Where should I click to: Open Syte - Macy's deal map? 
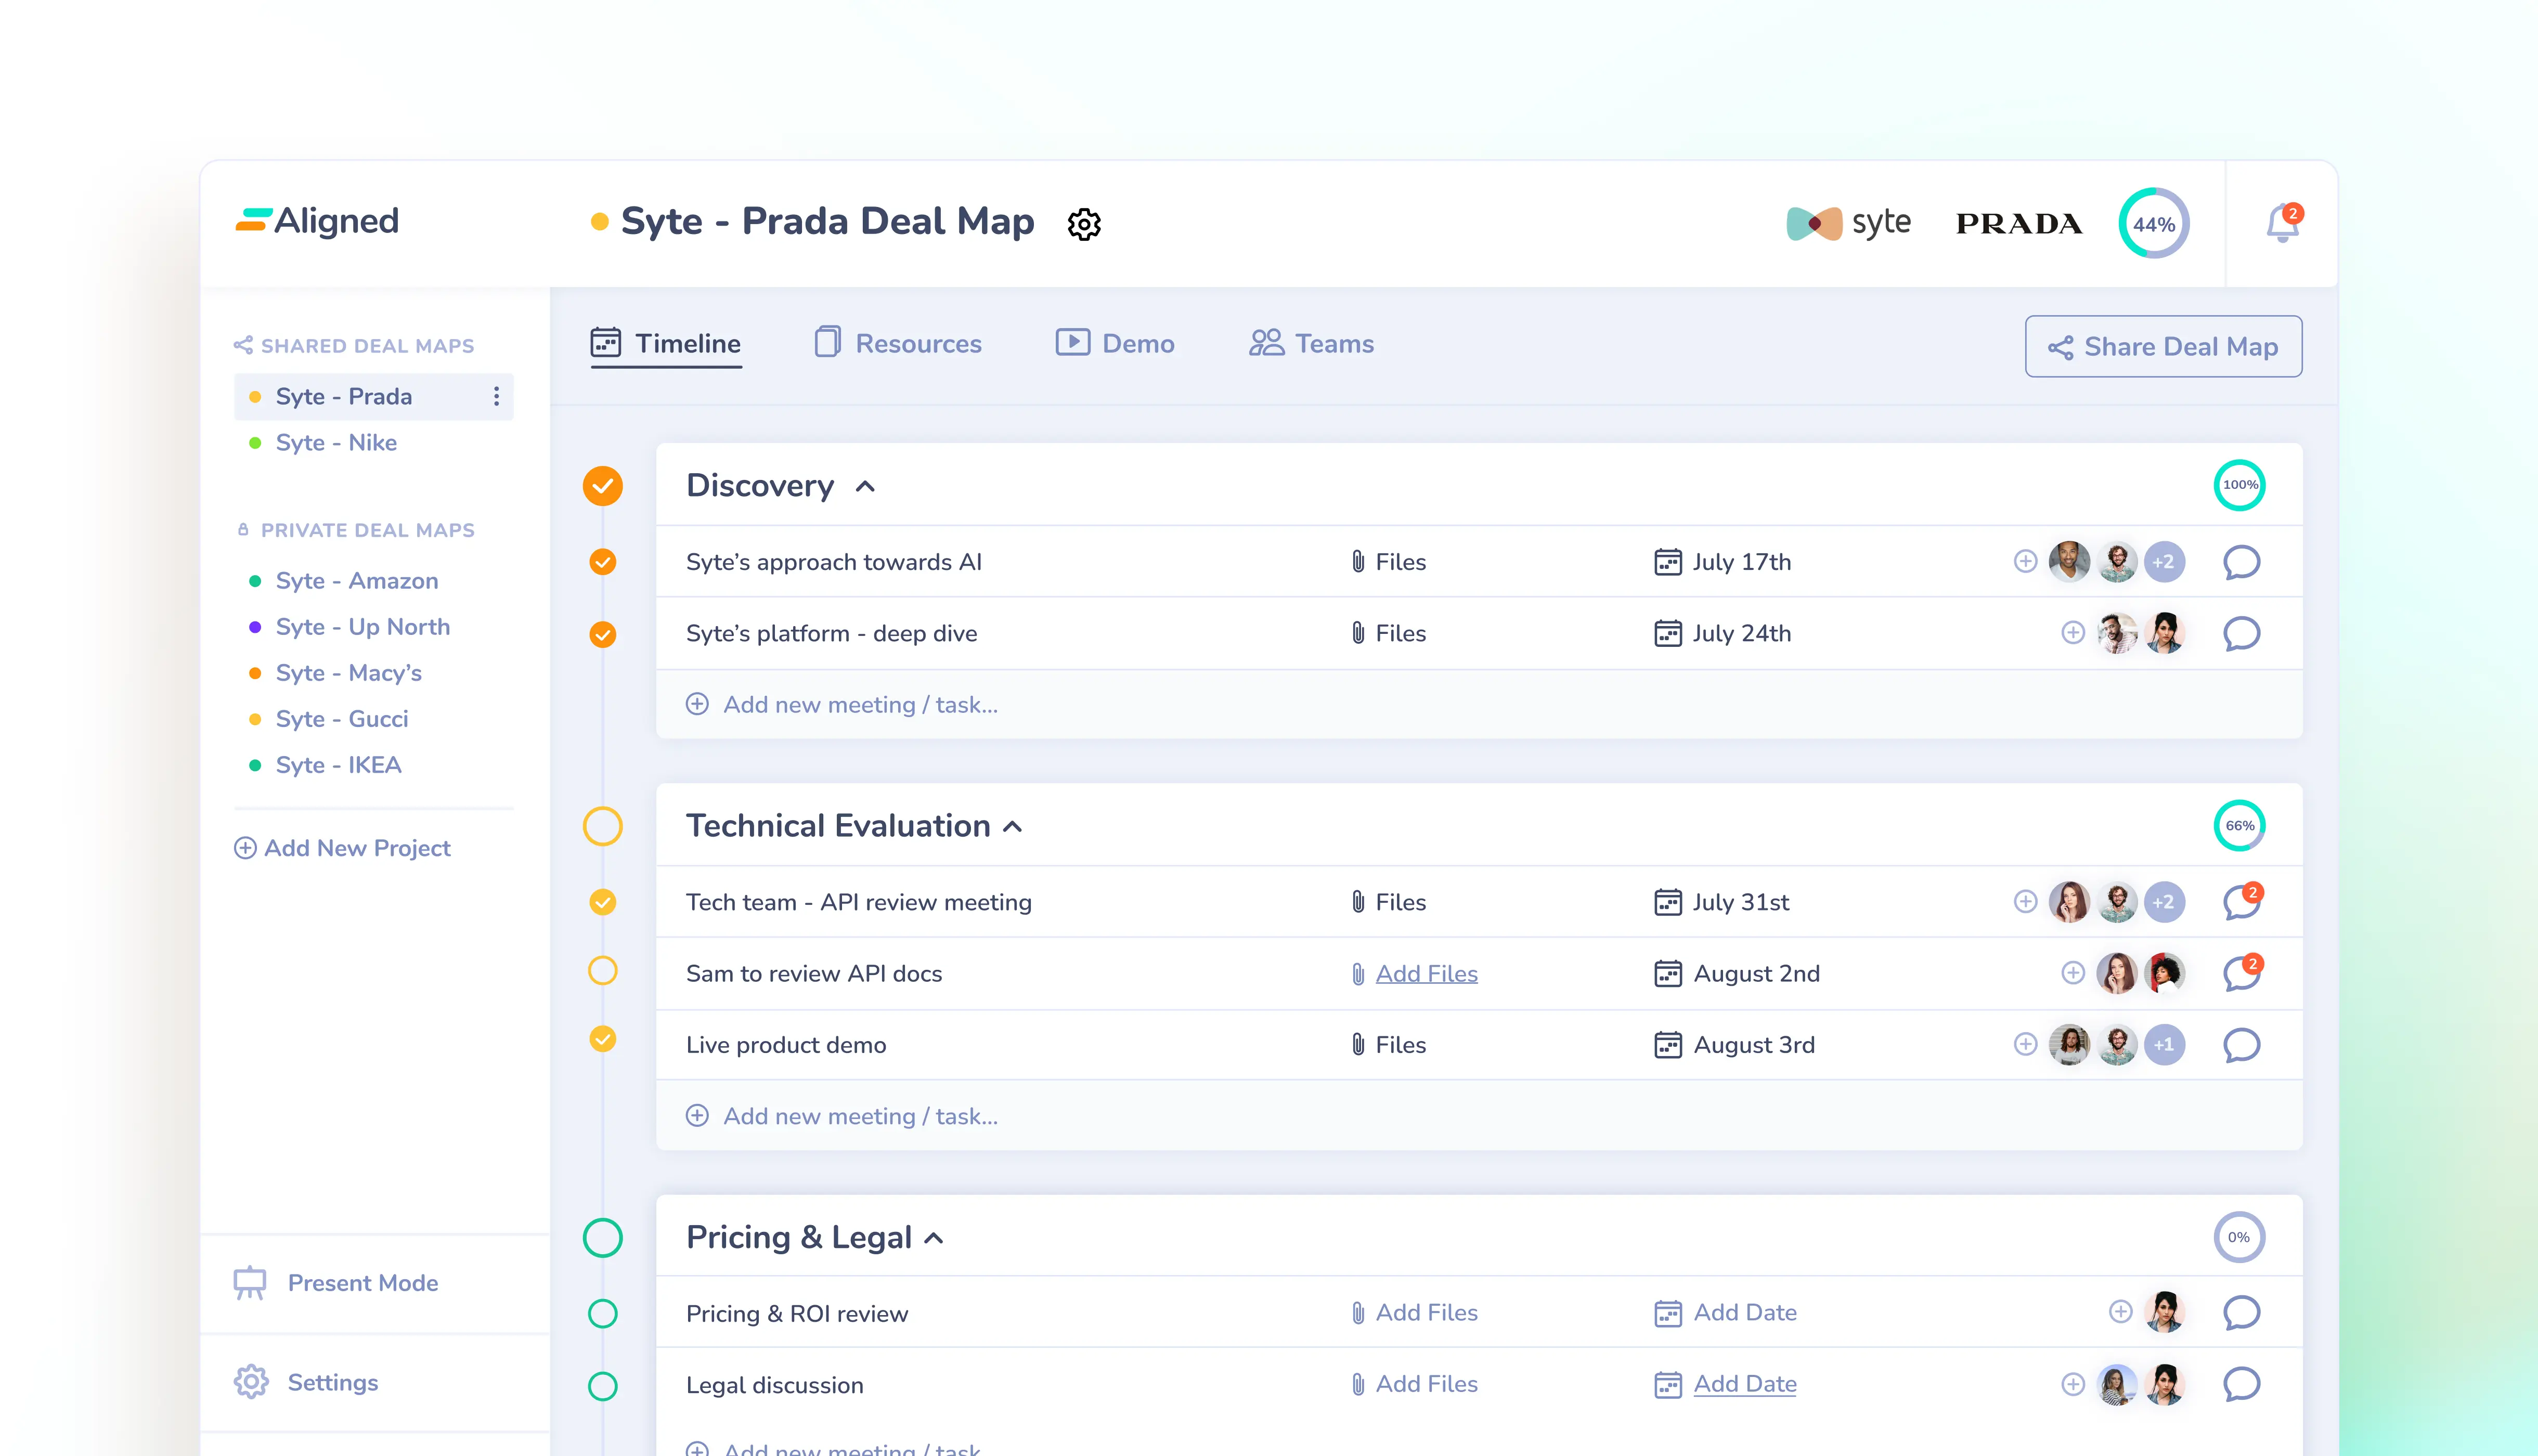tap(349, 673)
